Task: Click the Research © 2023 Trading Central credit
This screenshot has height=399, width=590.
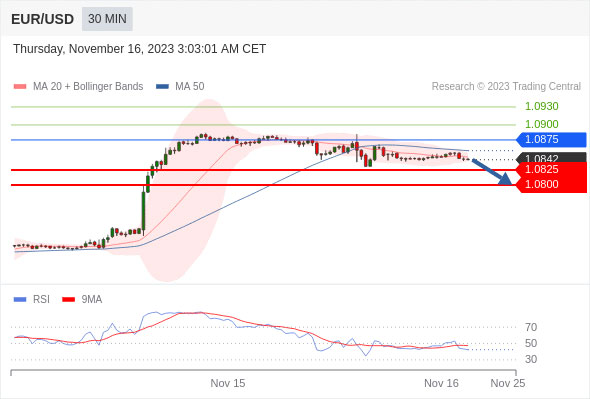Action: [506, 87]
